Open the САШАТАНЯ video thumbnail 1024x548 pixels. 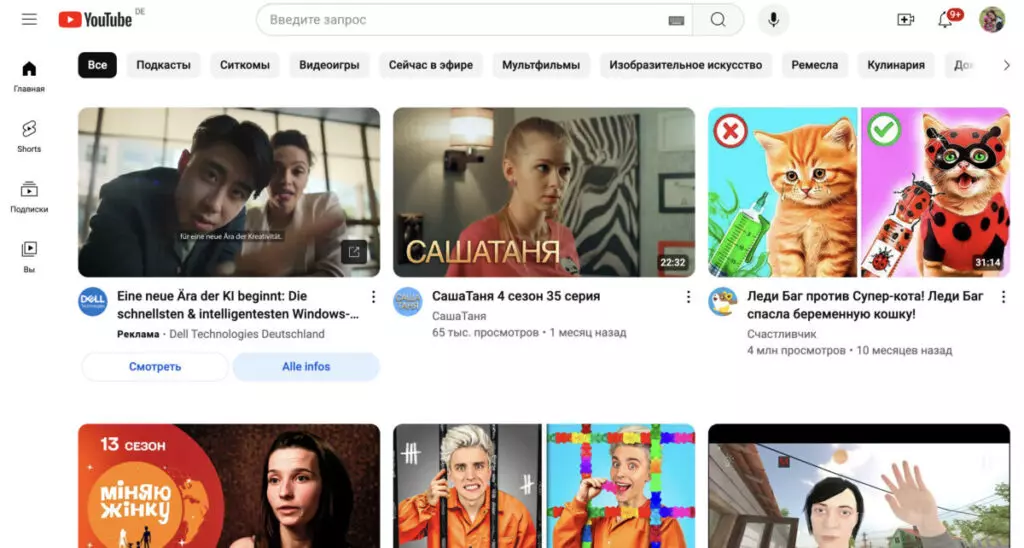pyautogui.click(x=544, y=192)
